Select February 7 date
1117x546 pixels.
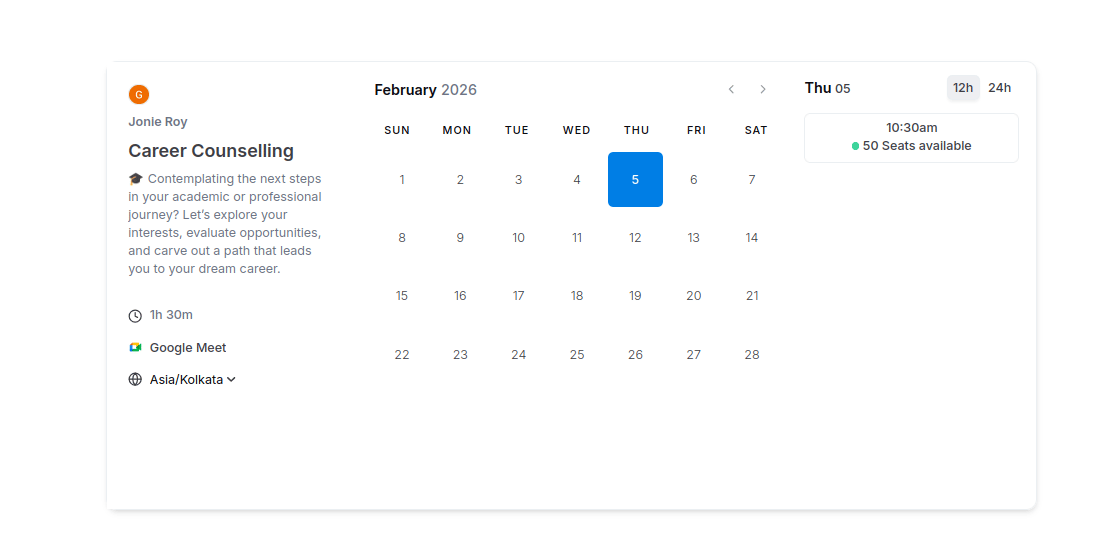click(752, 180)
